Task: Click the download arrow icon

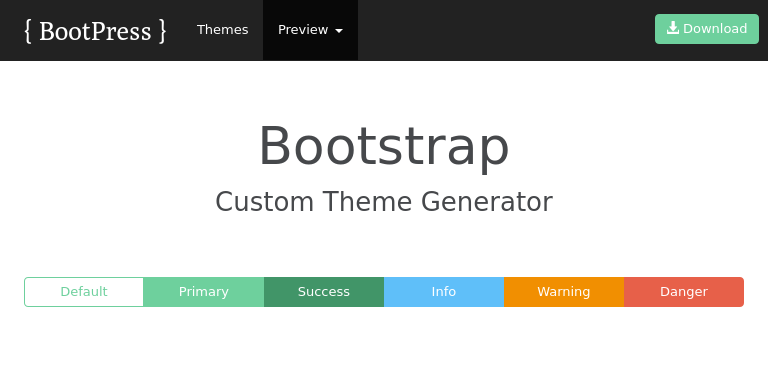Action: [x=673, y=28]
